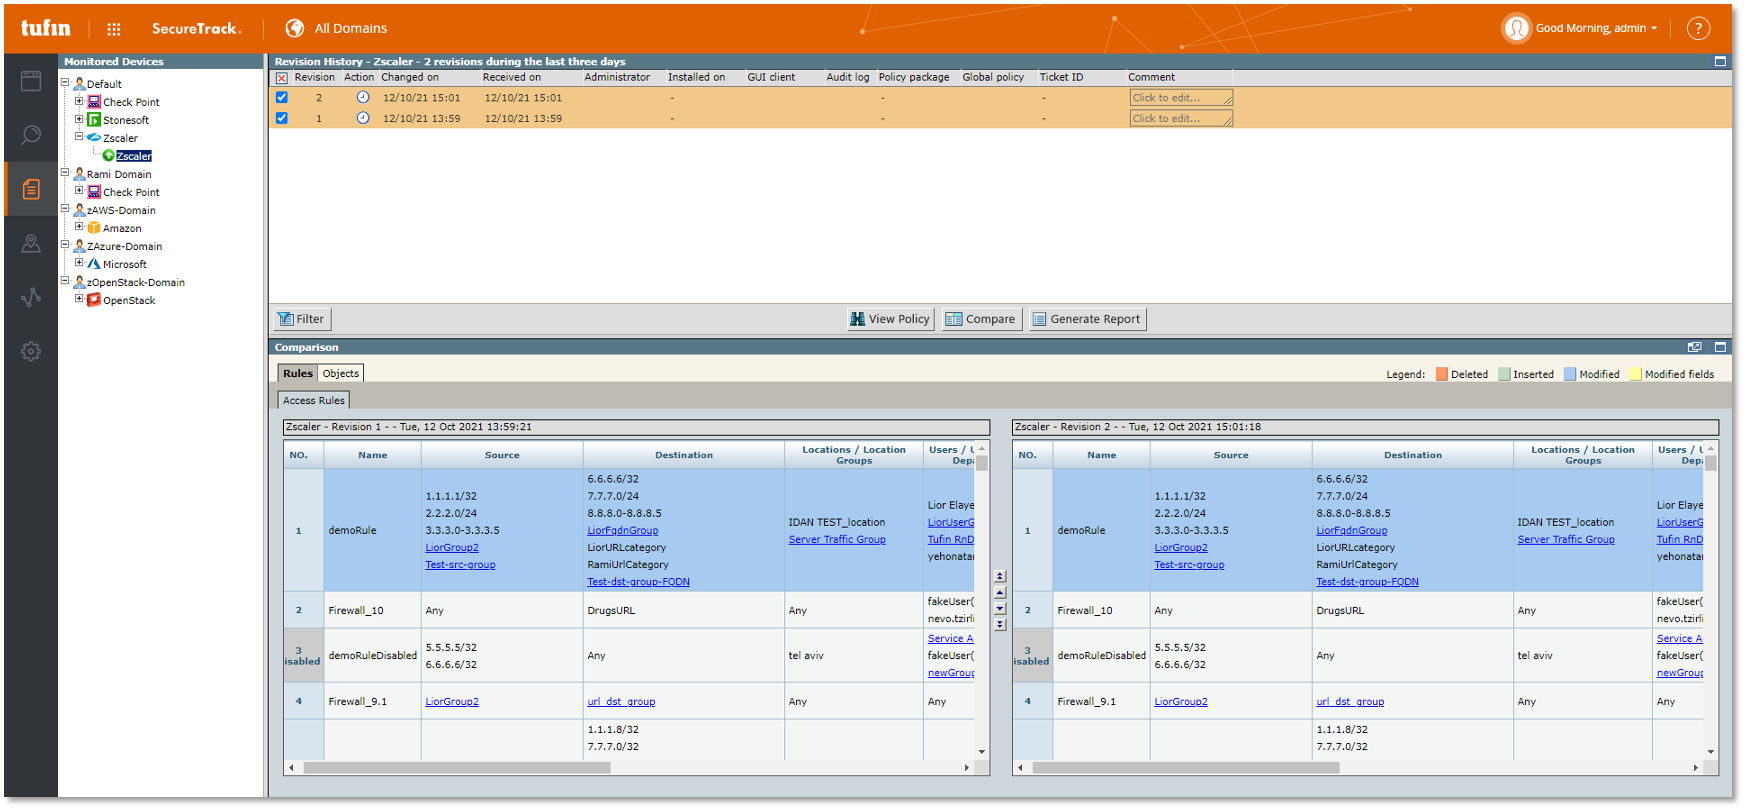Click the Tufin logo
The image size is (1746, 810).
tap(46, 28)
